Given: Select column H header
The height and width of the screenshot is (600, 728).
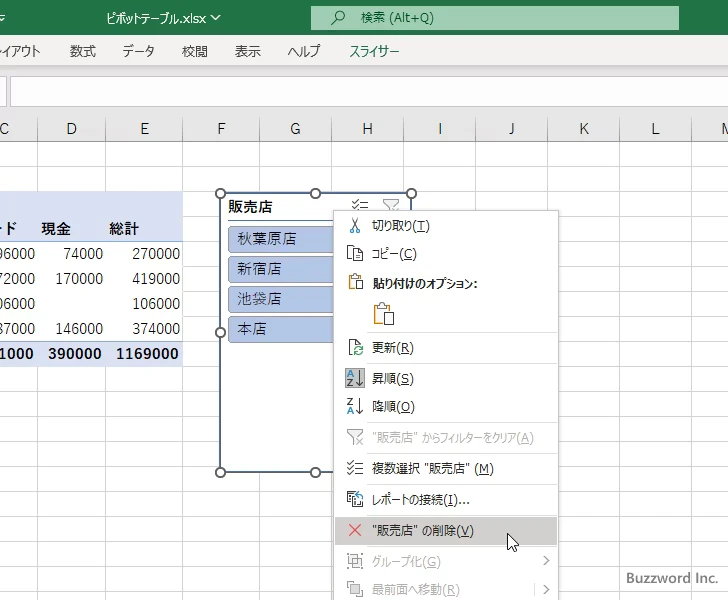Looking at the screenshot, I should coord(367,129).
